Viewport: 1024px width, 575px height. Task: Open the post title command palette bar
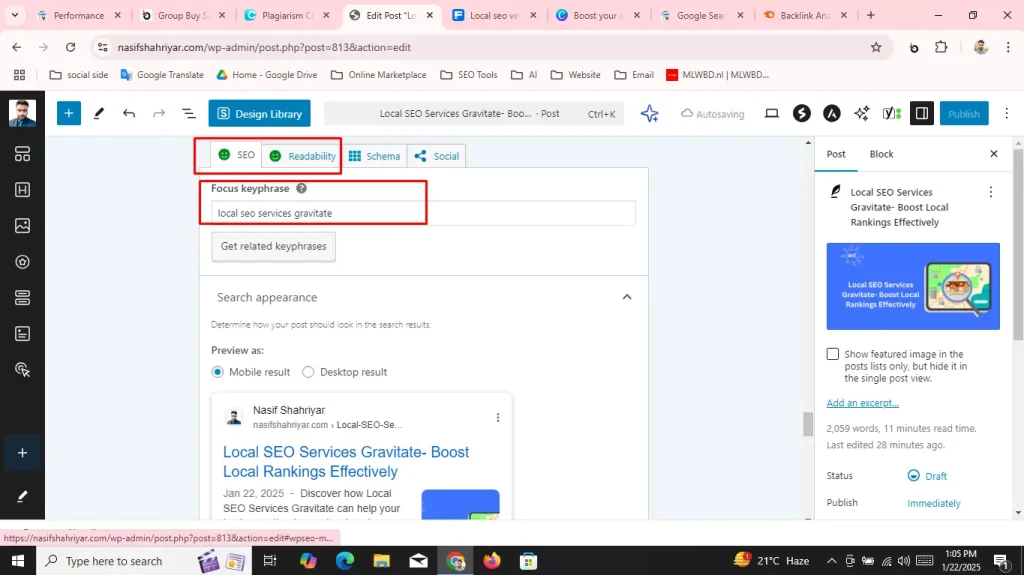473,114
